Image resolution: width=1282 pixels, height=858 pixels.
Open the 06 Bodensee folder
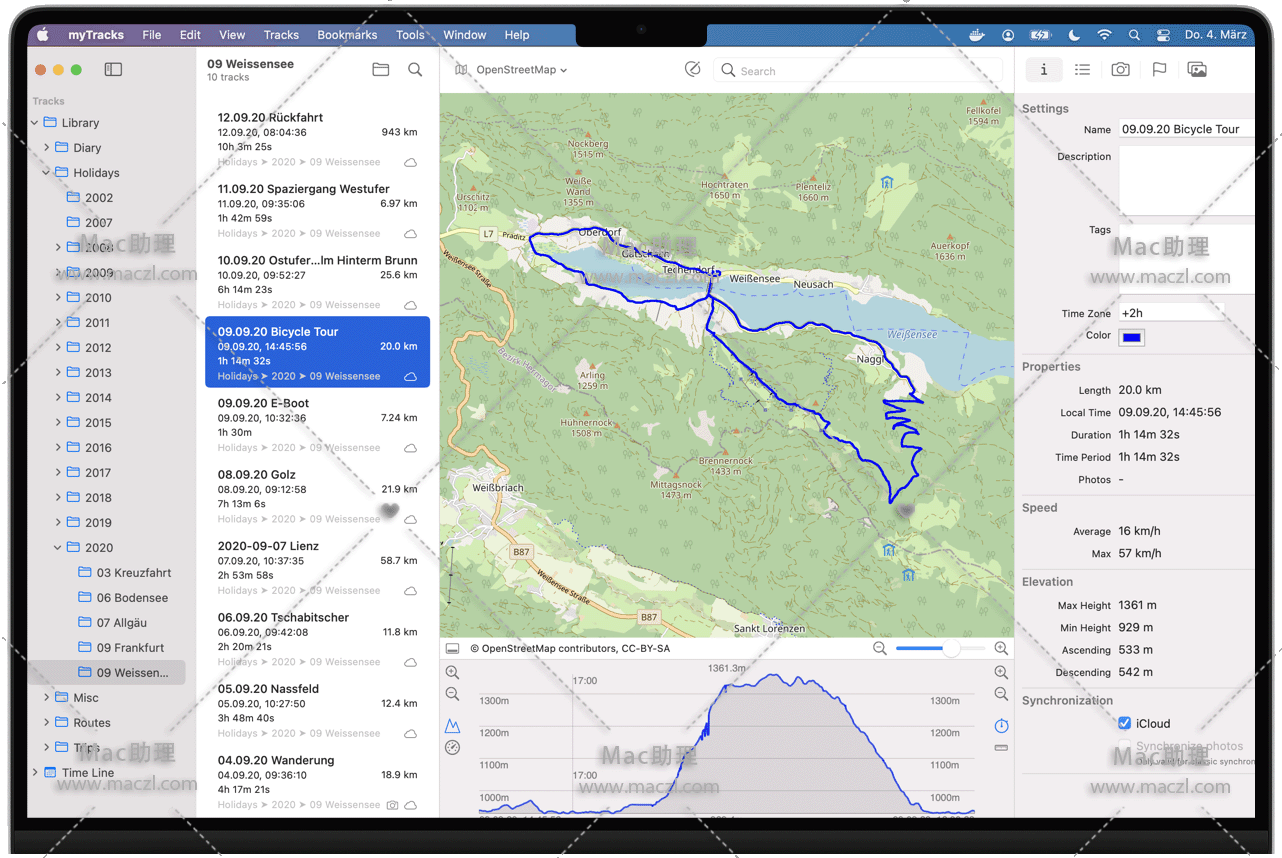pos(131,598)
